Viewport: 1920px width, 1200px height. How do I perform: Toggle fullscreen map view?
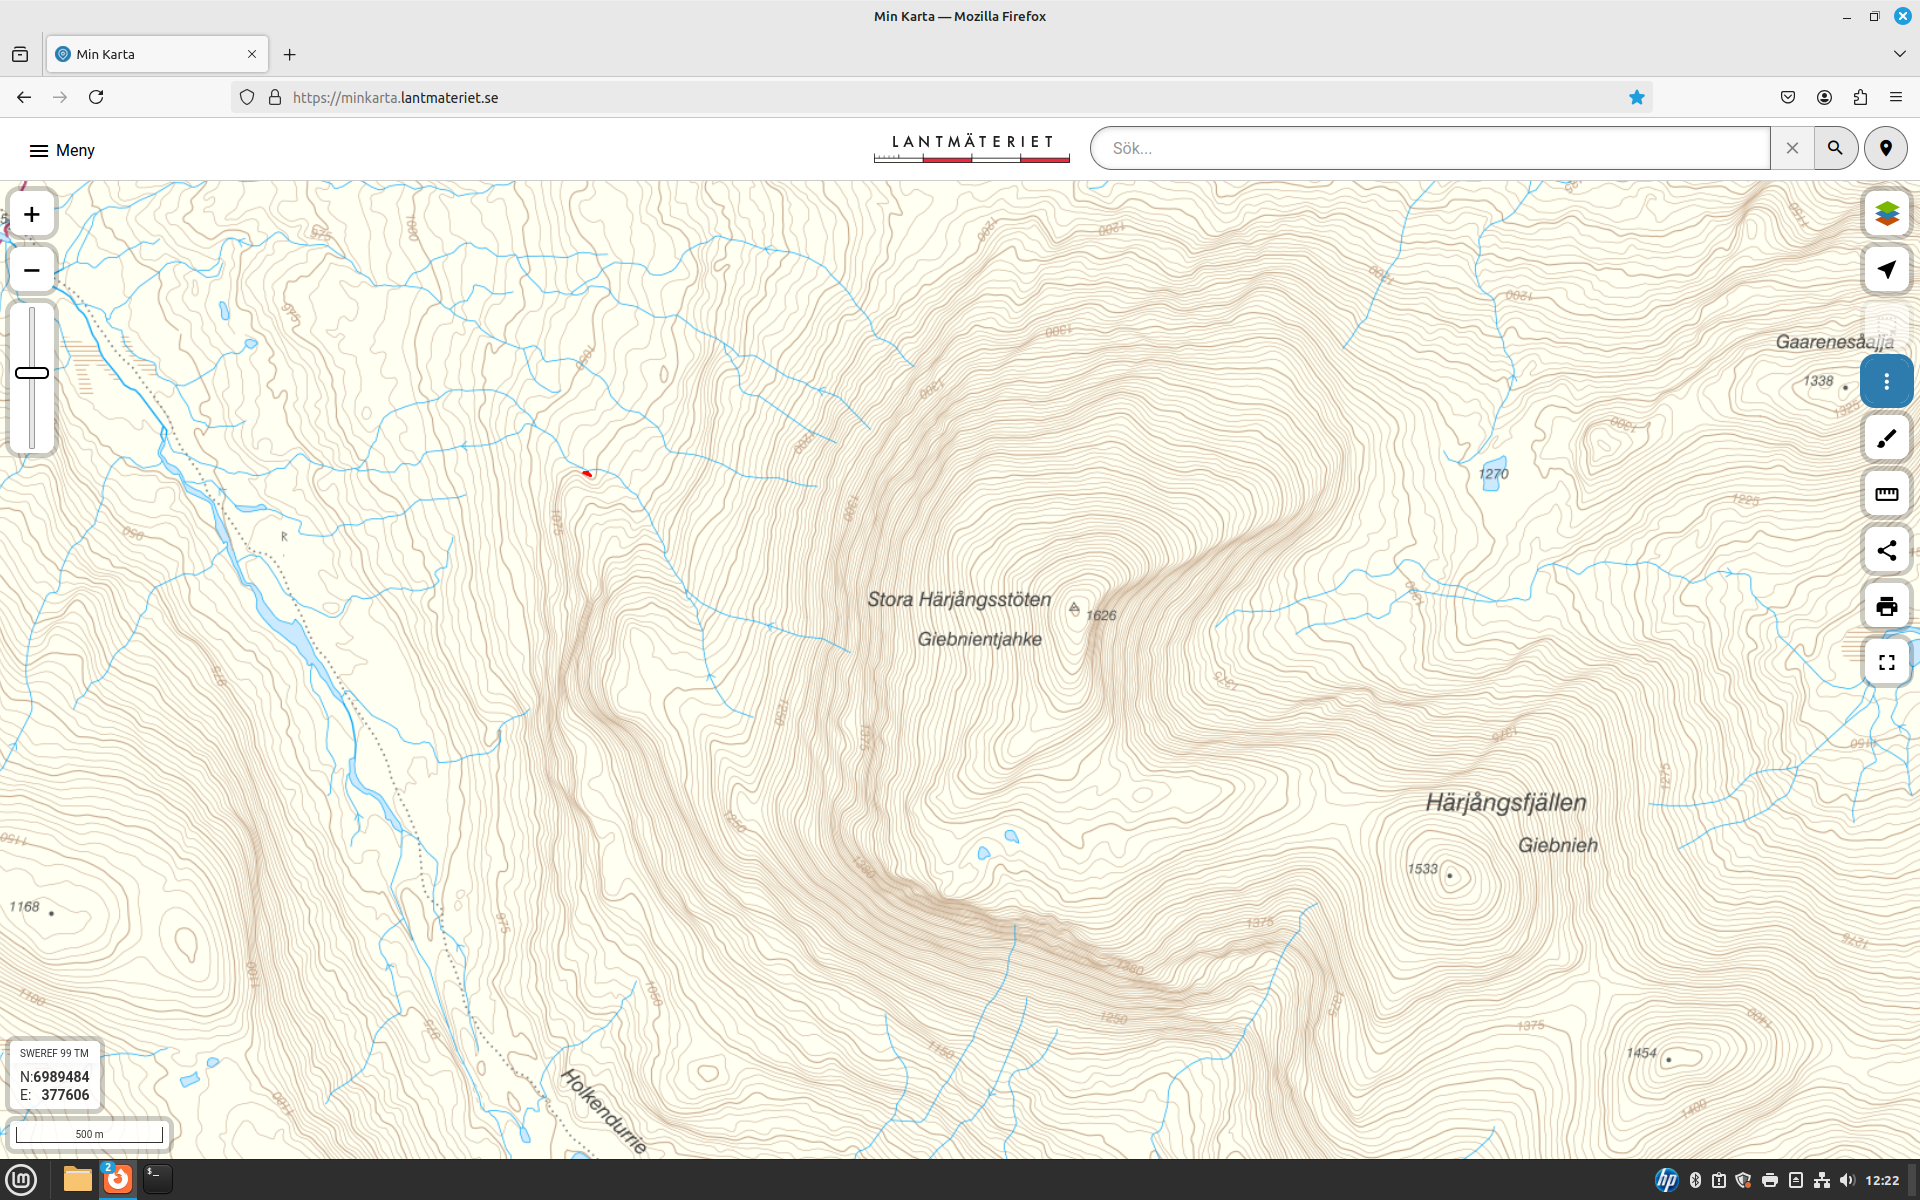[x=1886, y=662]
